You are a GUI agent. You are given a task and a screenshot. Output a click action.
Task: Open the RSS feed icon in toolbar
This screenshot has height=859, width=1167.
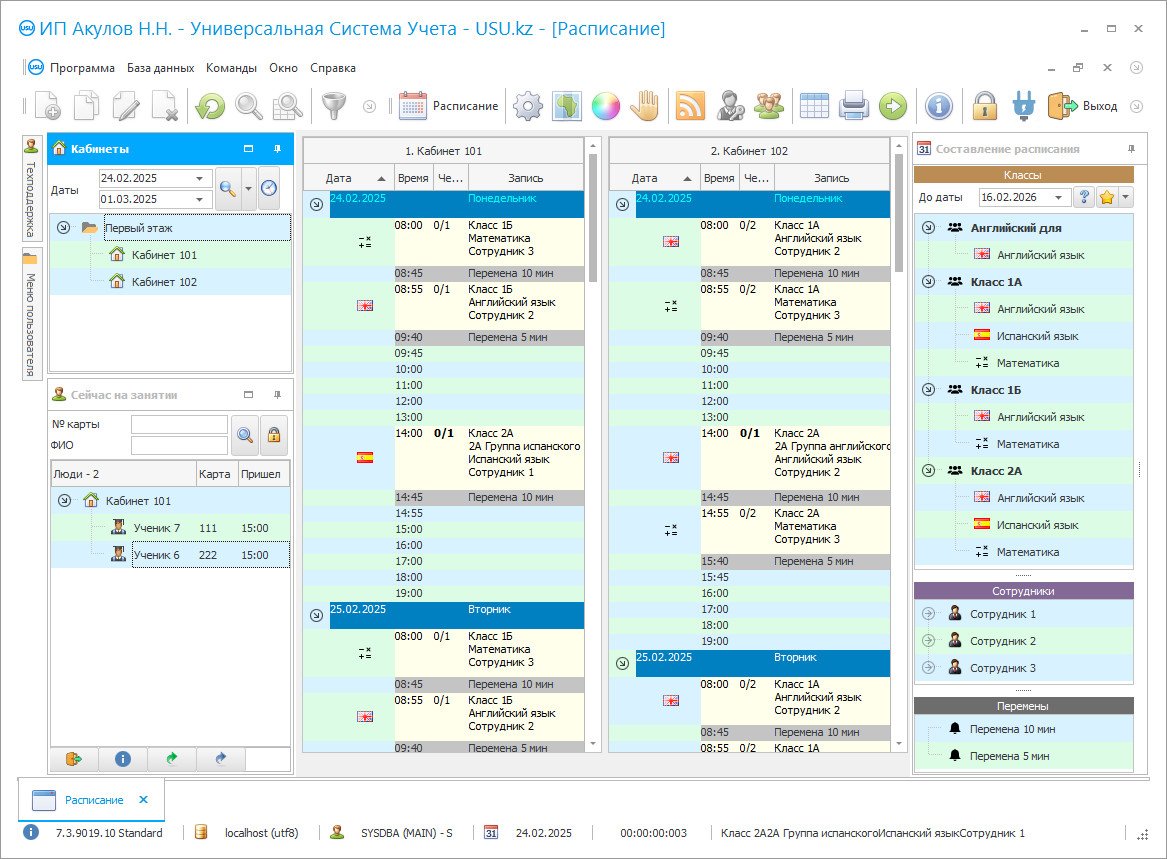tap(690, 106)
